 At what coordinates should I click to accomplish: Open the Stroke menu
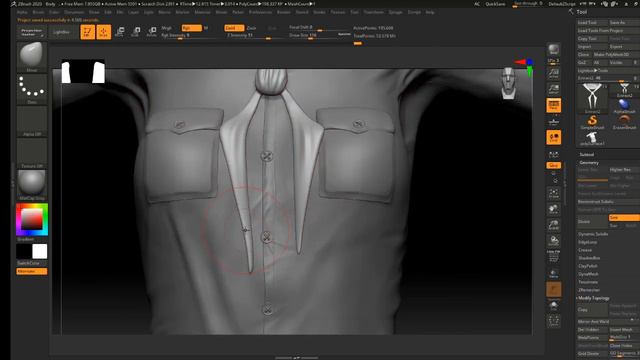point(320,12)
